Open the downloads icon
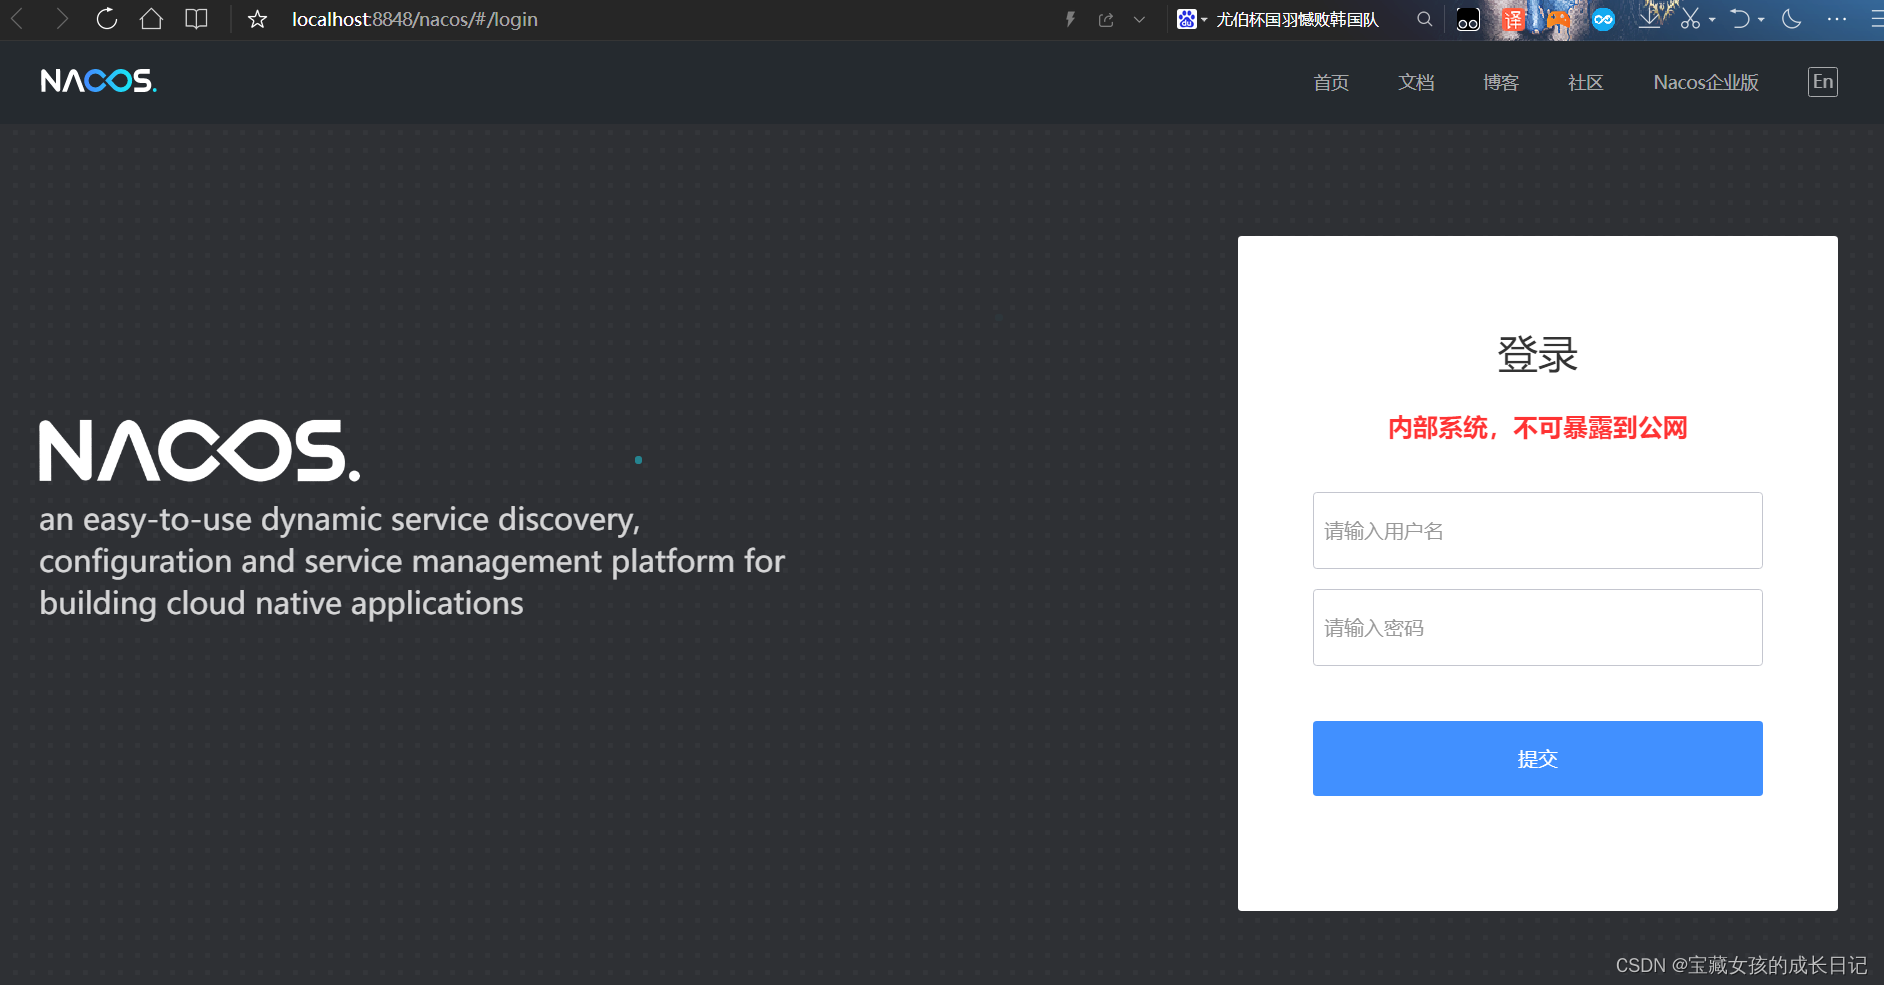1884x985 pixels. [1650, 19]
